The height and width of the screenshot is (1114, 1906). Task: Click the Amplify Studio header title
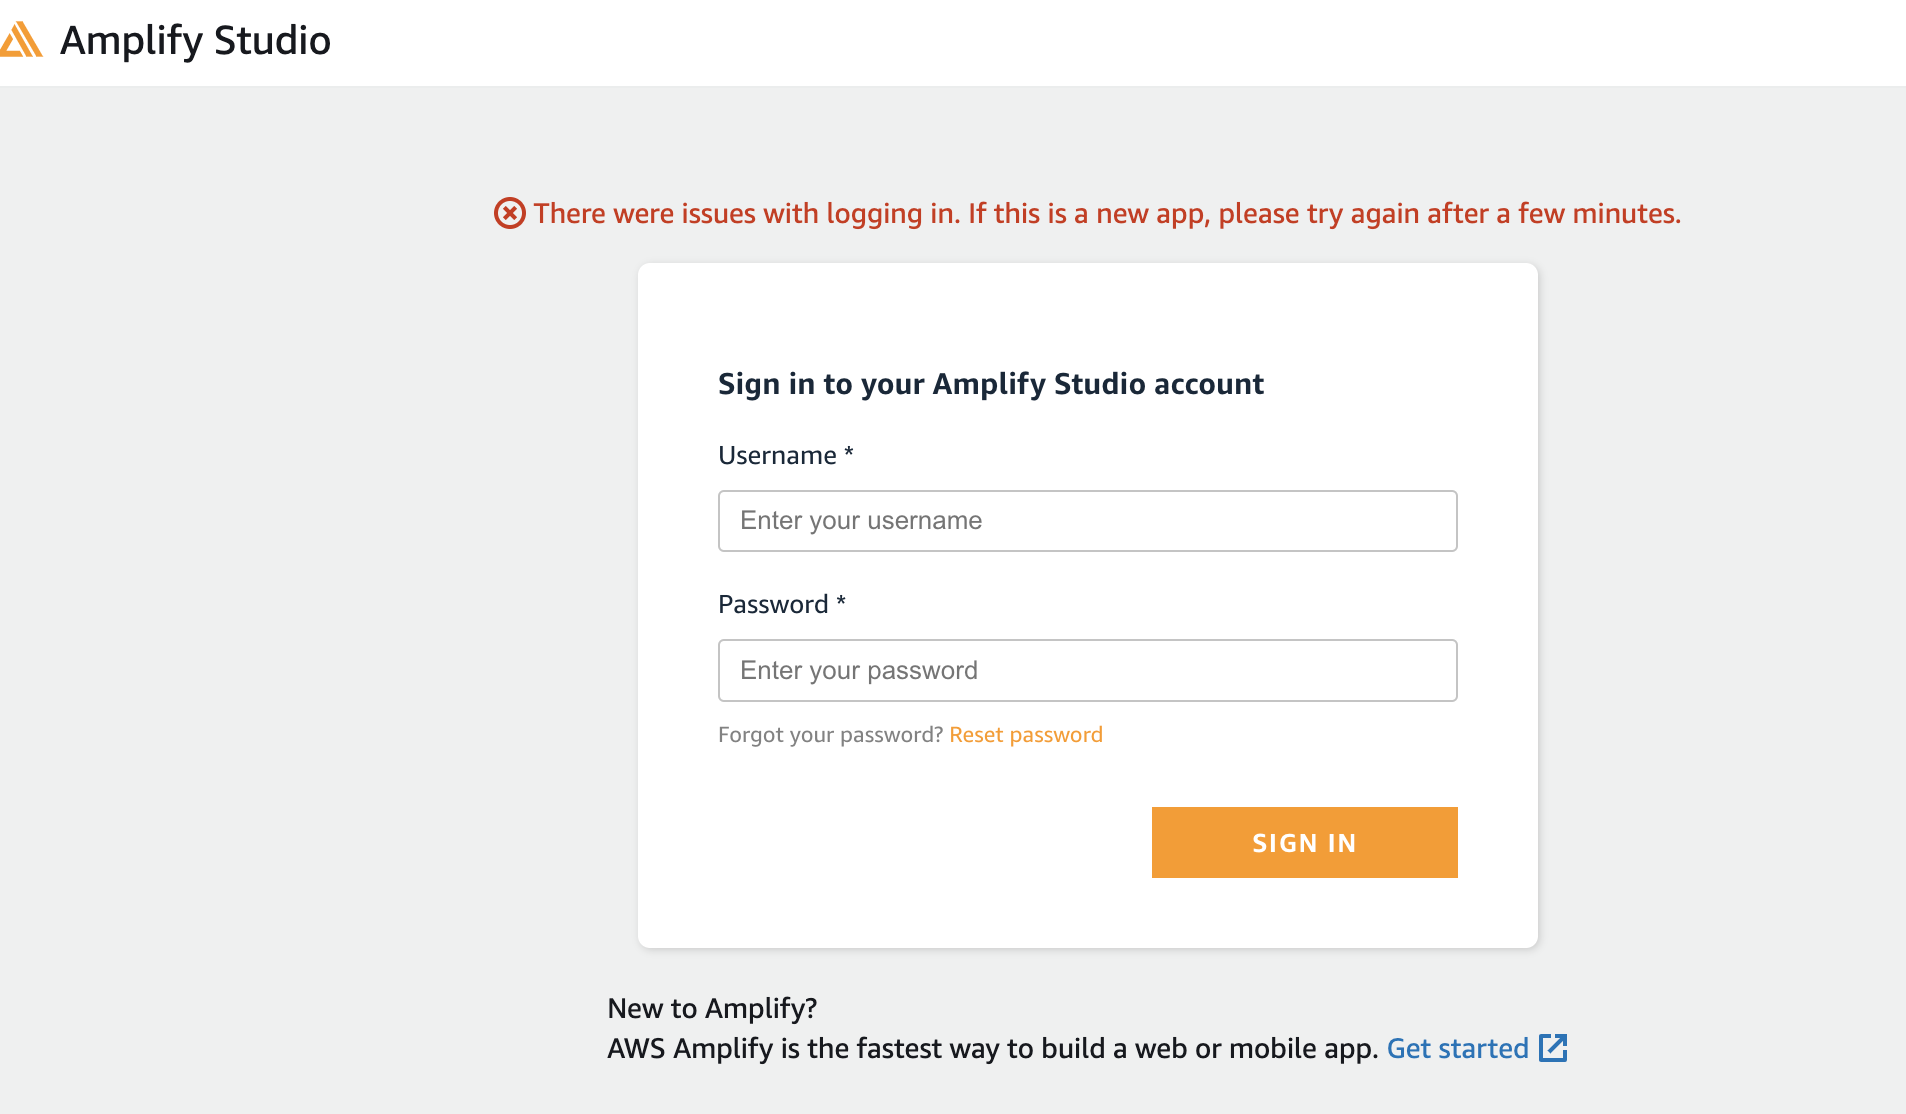(x=195, y=40)
